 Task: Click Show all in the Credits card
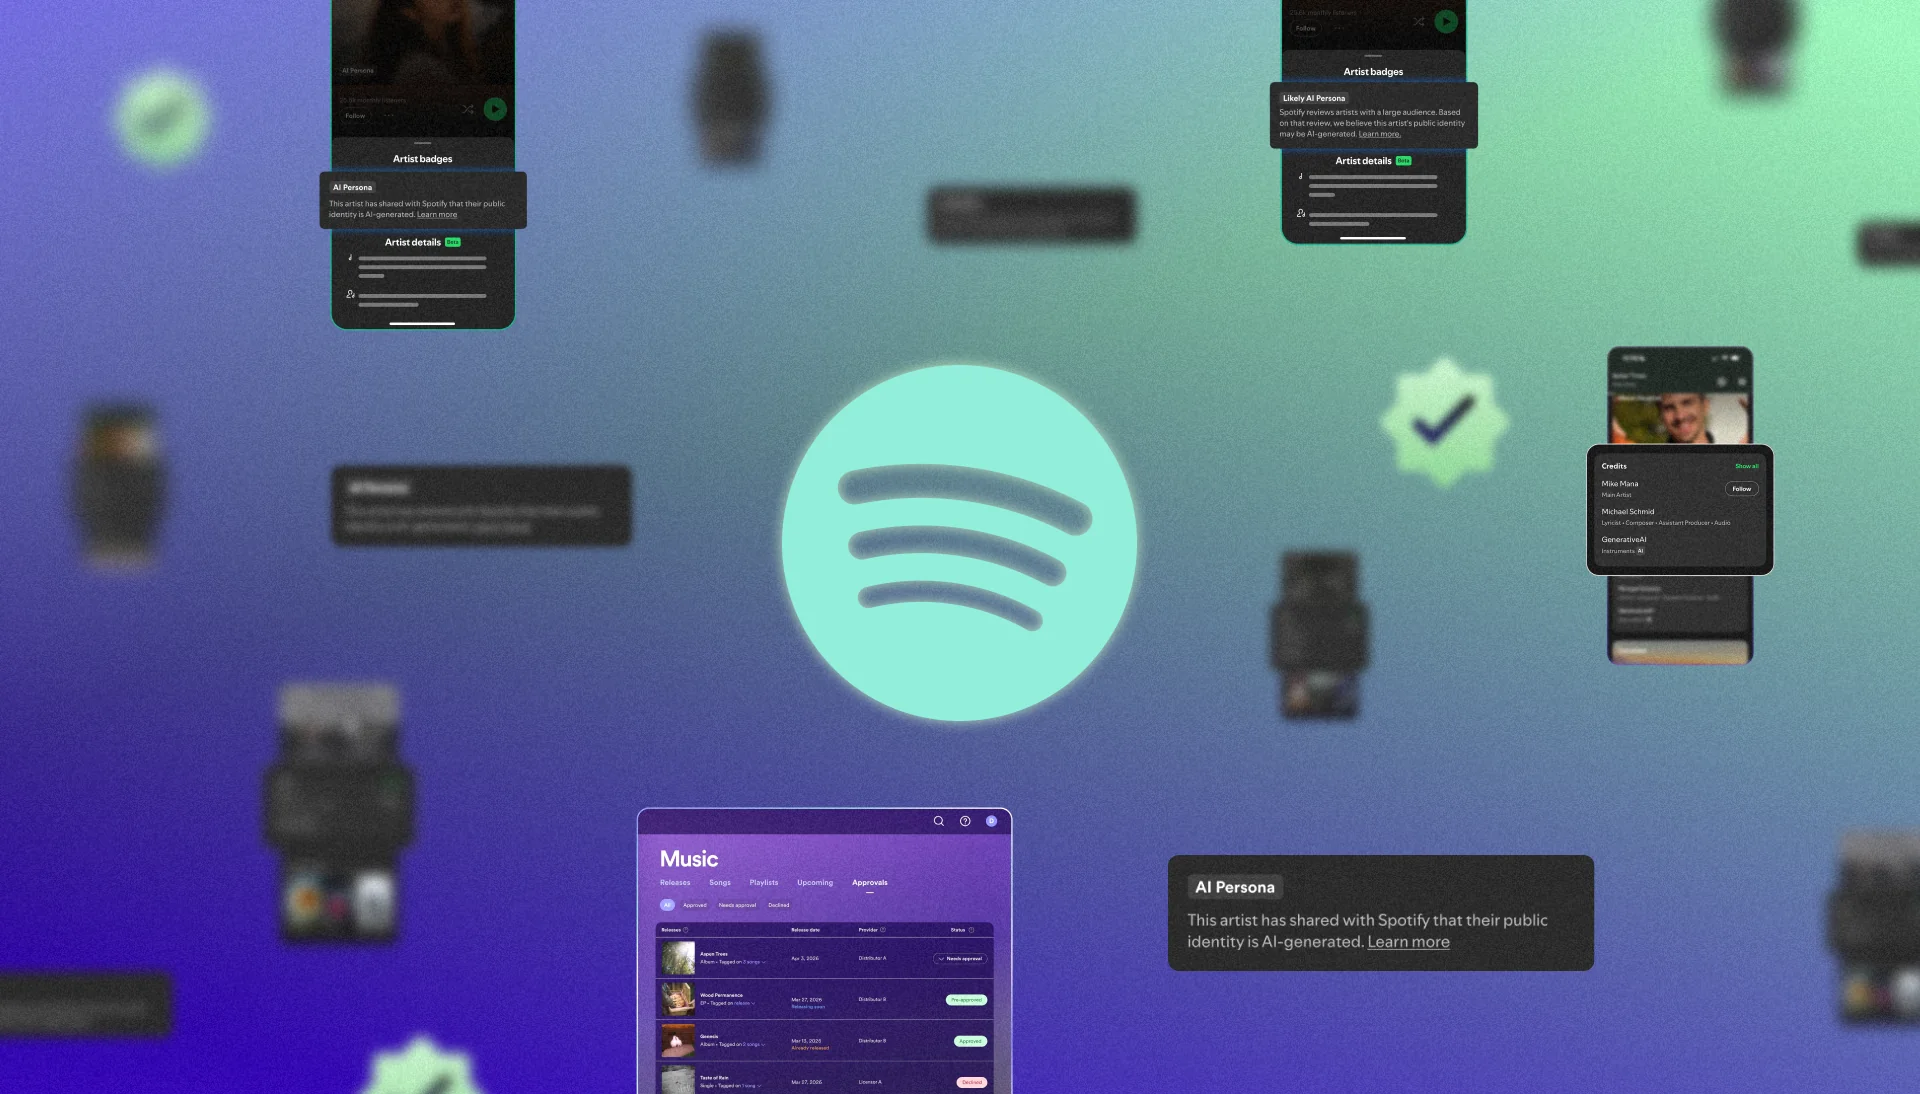coord(1746,466)
